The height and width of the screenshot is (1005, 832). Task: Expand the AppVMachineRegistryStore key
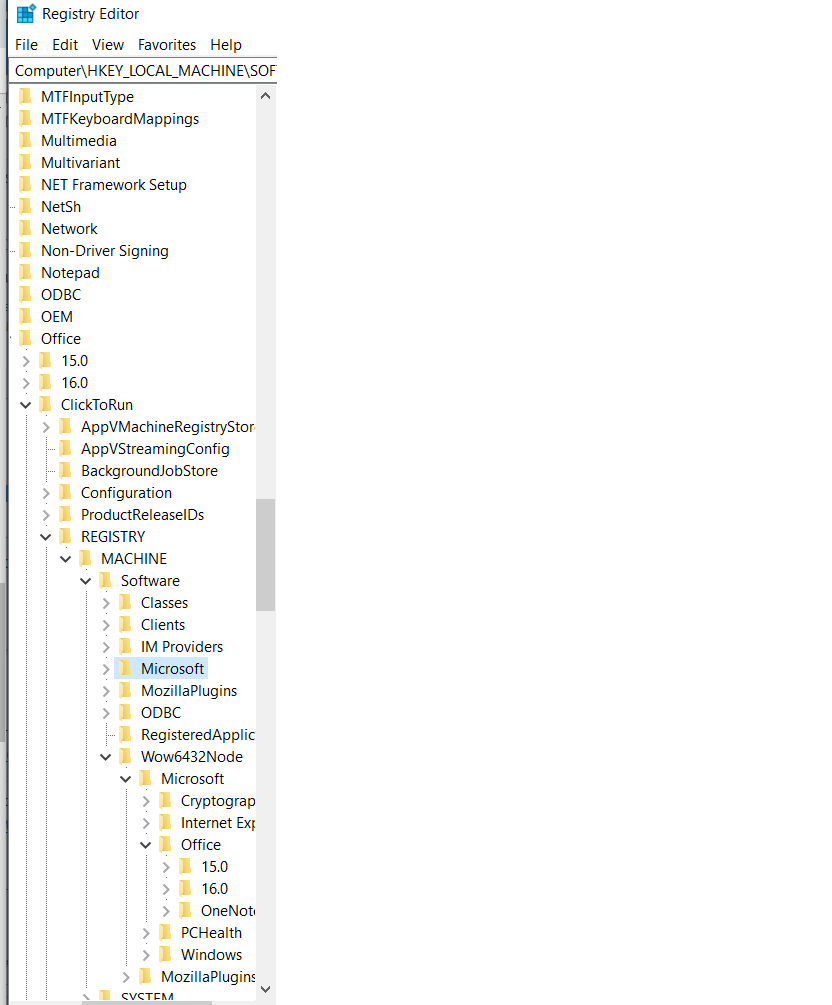[46, 427]
